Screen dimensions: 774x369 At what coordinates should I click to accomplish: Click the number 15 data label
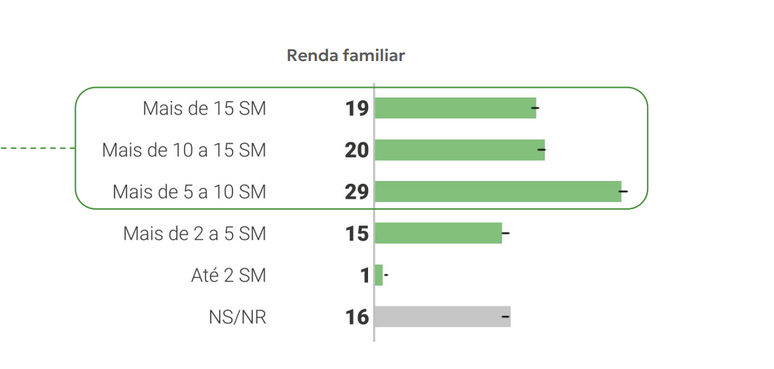357,234
